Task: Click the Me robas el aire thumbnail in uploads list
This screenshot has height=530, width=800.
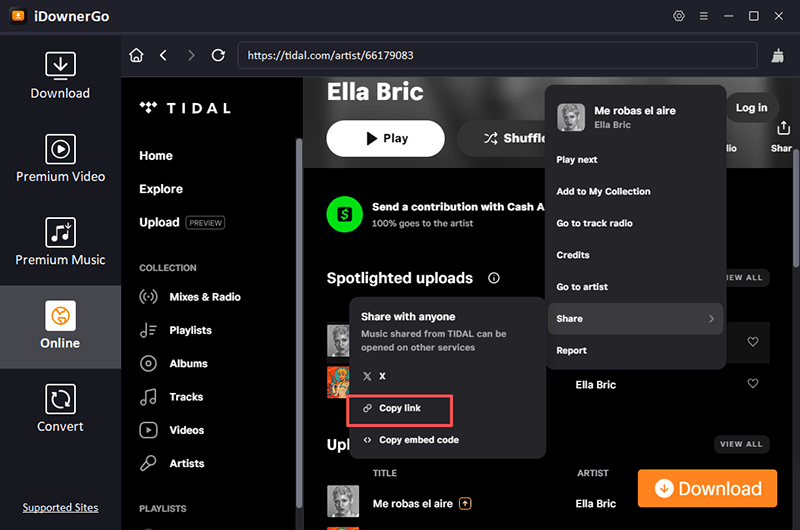Action: (343, 501)
